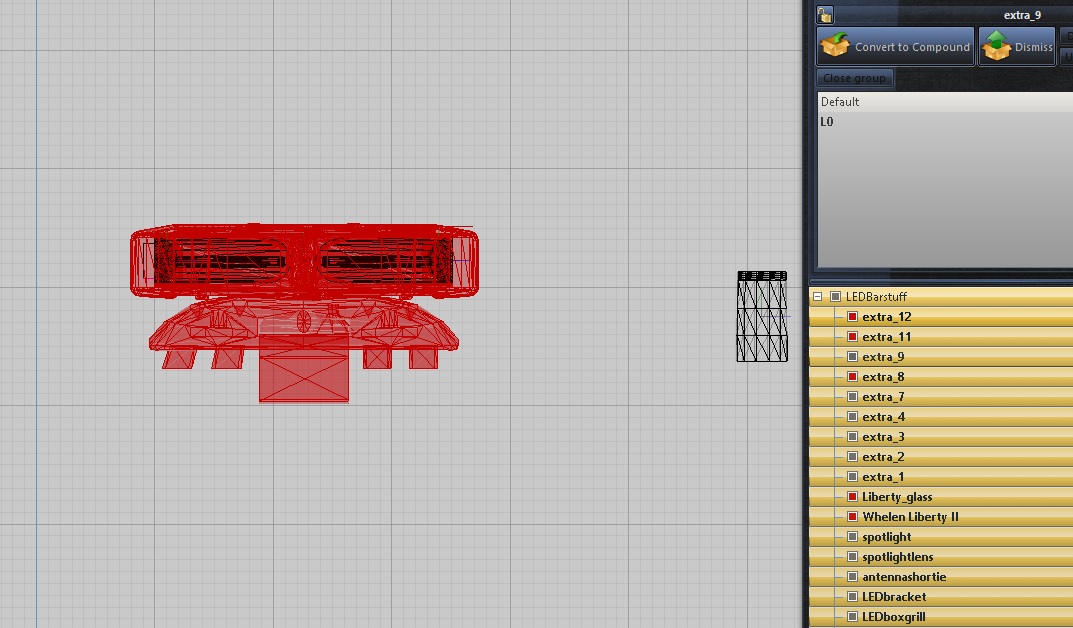Click the Dismiss button
This screenshot has height=628, width=1073.
(x=1017, y=47)
